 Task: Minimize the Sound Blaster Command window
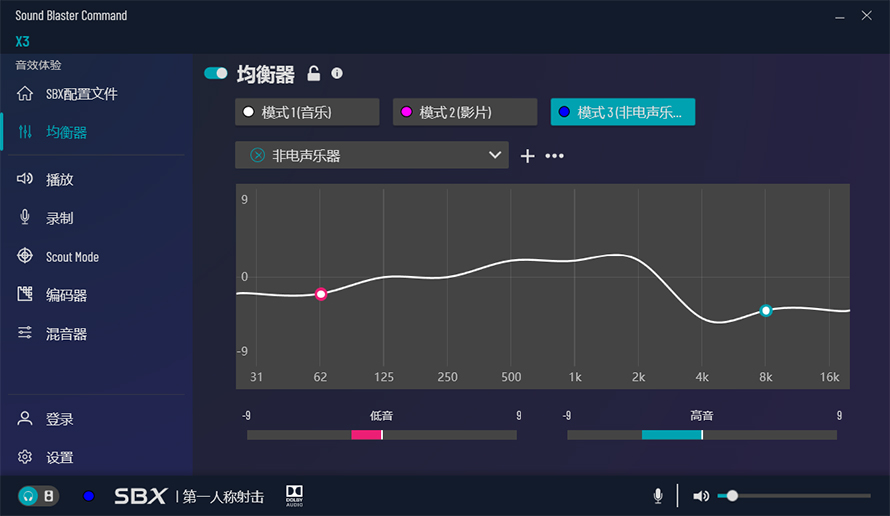coord(839,16)
